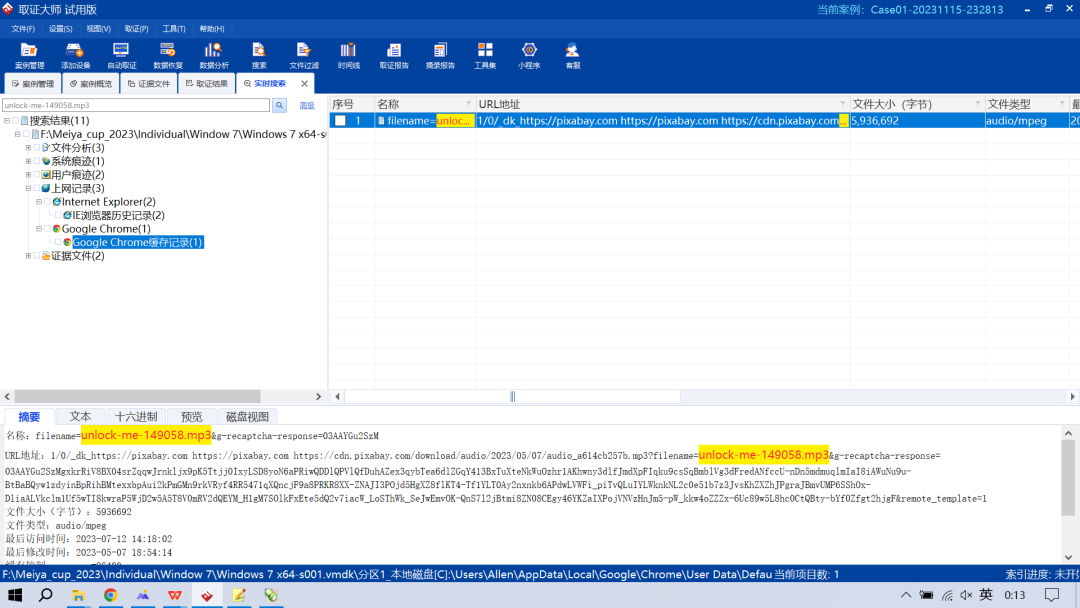This screenshot has width=1080, height=608.
Task: Check the IE浏览器历史记录(2) checkbox
Action: pos(59,216)
